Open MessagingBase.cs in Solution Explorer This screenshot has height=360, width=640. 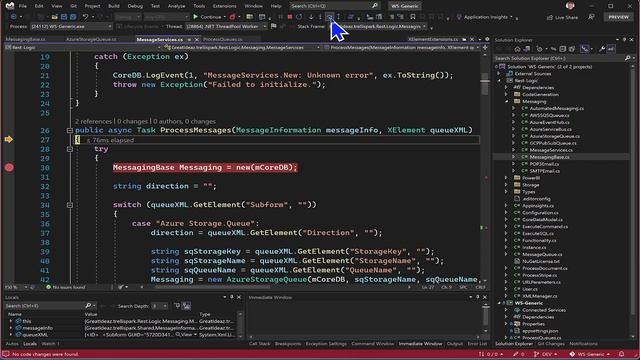549,157
